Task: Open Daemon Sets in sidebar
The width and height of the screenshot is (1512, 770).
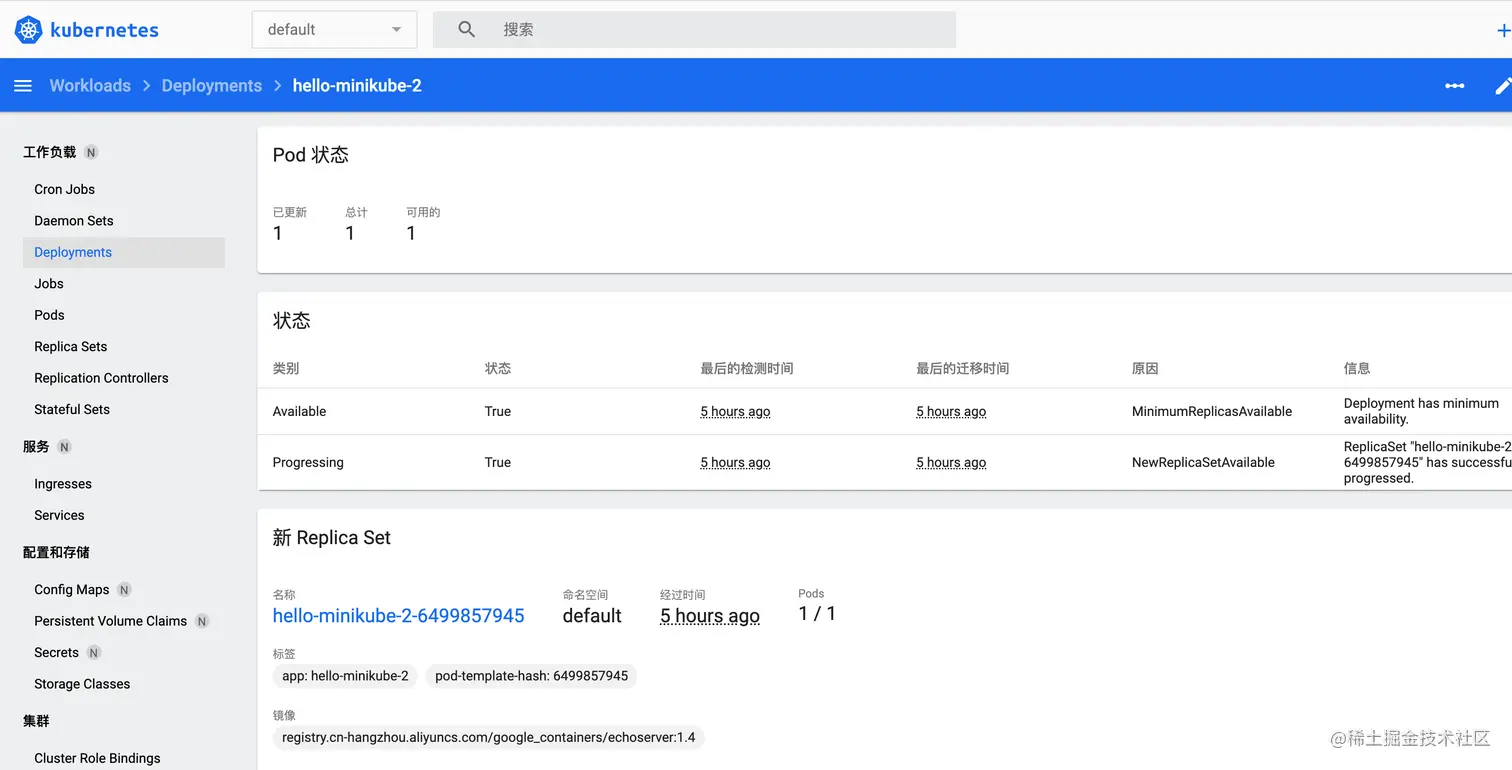Action: [74, 221]
